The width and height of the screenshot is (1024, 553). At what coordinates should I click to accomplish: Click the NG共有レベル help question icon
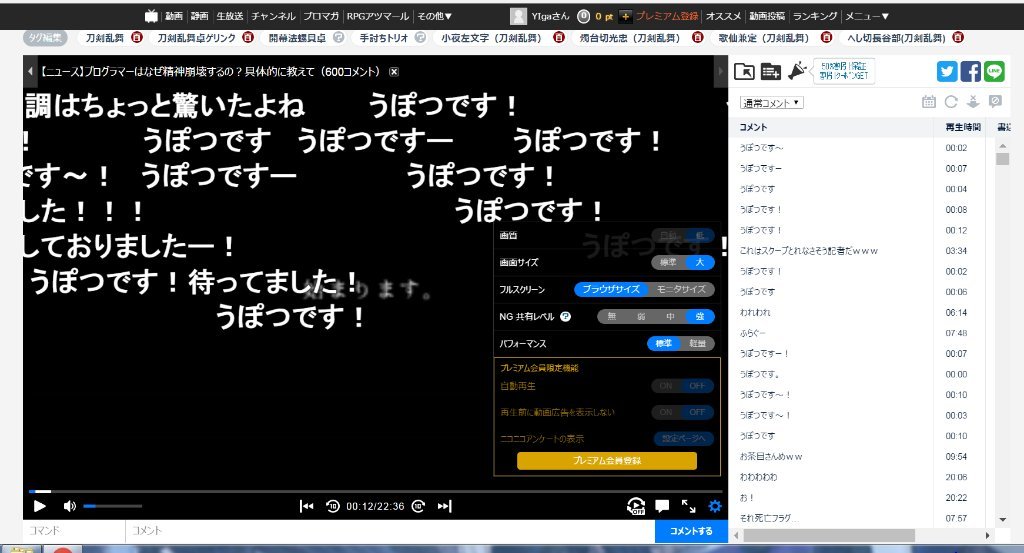click(566, 317)
